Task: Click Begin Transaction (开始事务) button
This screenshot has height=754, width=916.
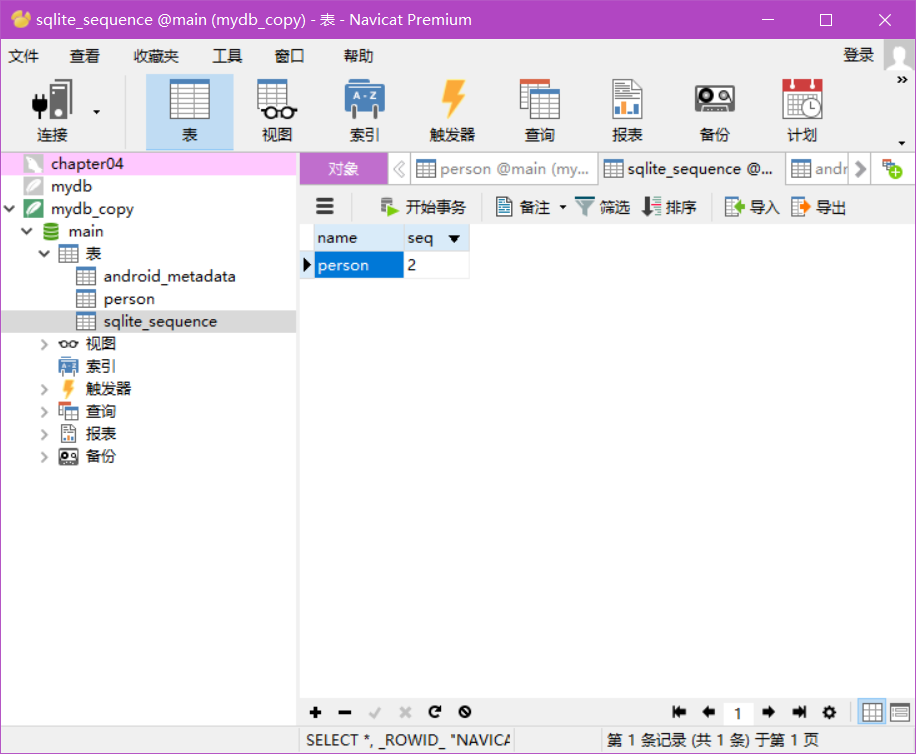Action: (423, 207)
